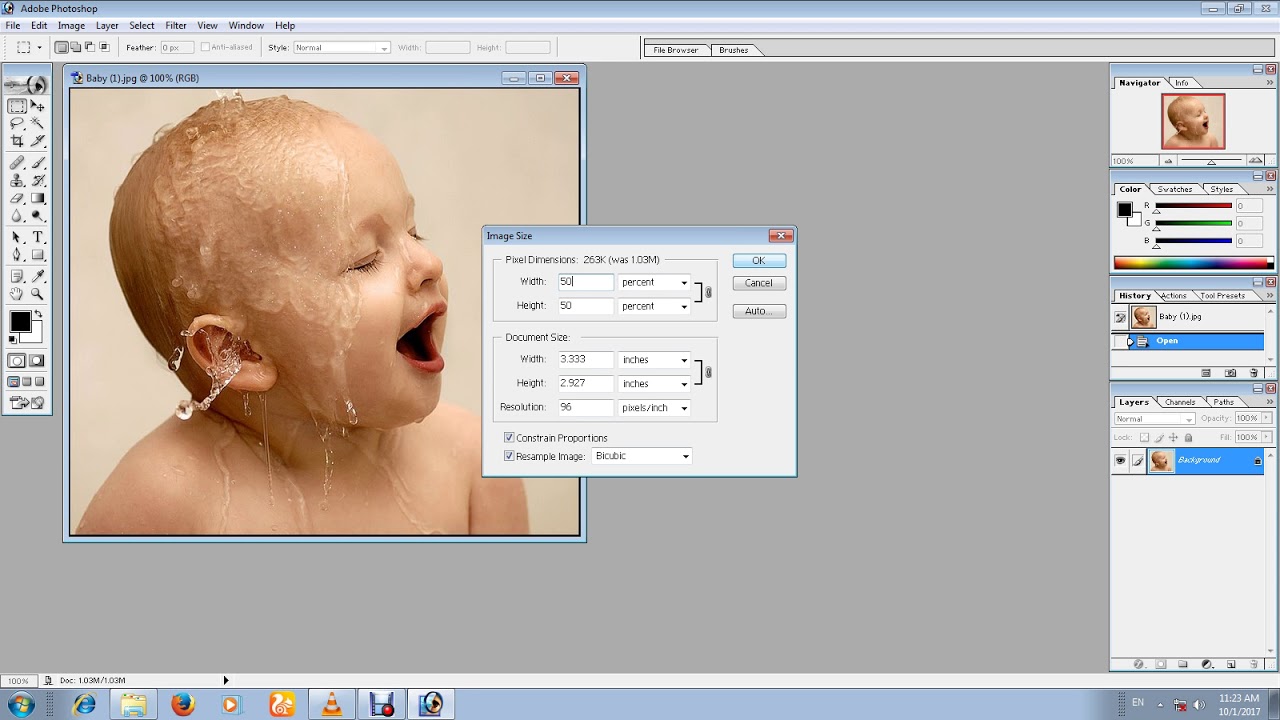Select the Hand tool

coord(17,294)
